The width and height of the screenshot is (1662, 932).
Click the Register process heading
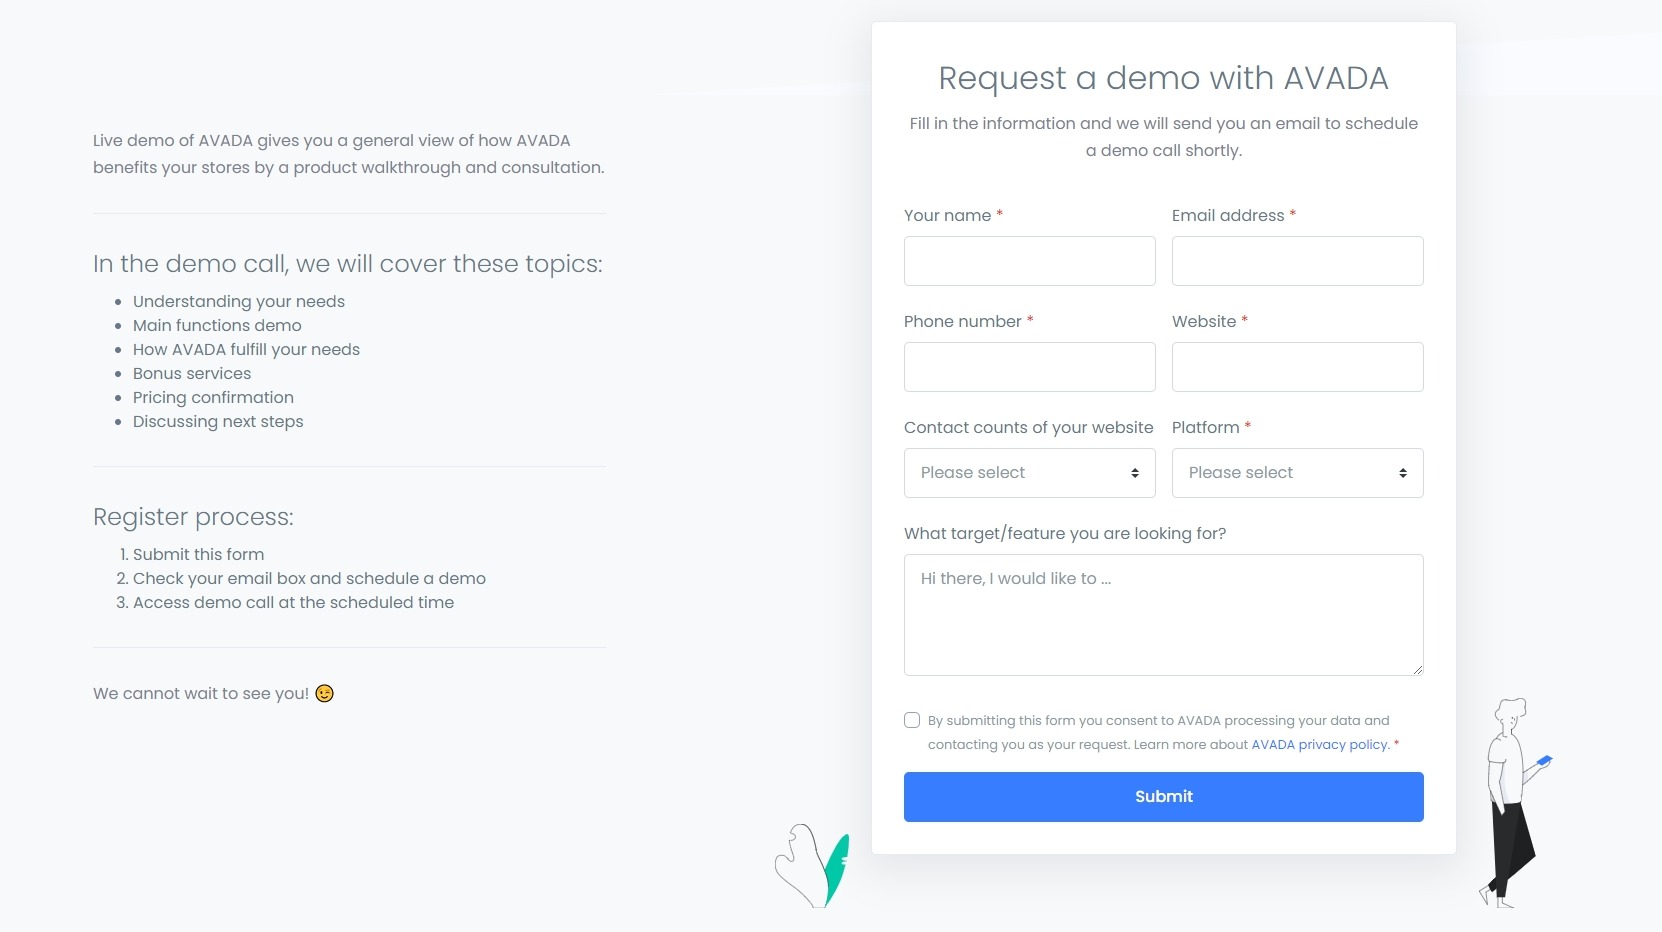click(193, 517)
